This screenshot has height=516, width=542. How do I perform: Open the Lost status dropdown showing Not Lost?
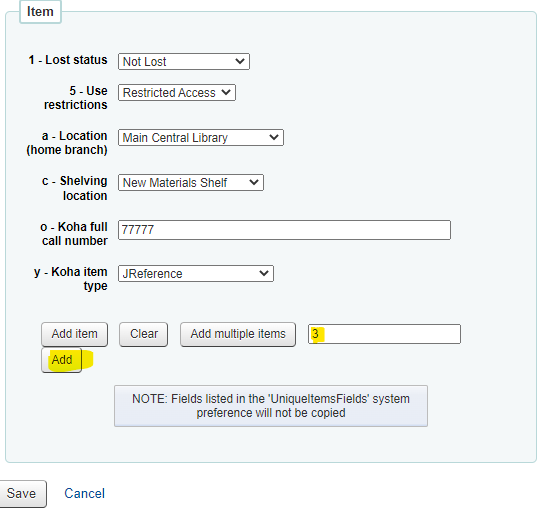point(184,62)
